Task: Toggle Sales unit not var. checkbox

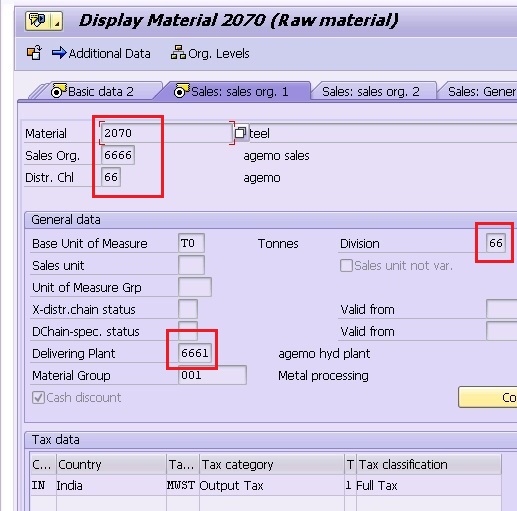Action: coord(346,266)
